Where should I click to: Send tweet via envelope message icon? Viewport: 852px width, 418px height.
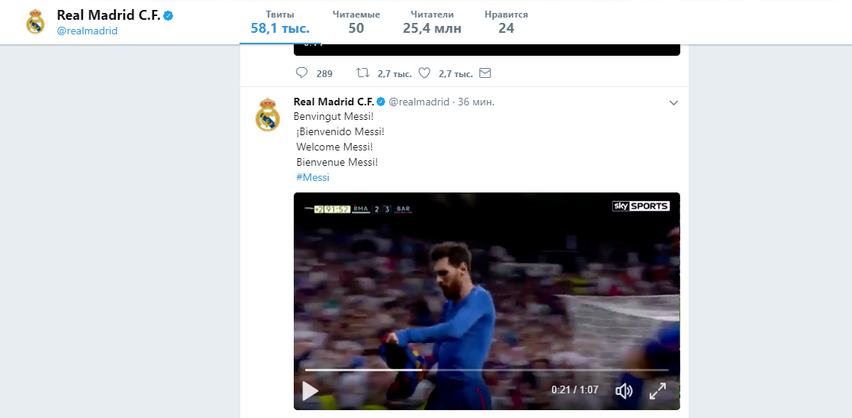coord(485,73)
